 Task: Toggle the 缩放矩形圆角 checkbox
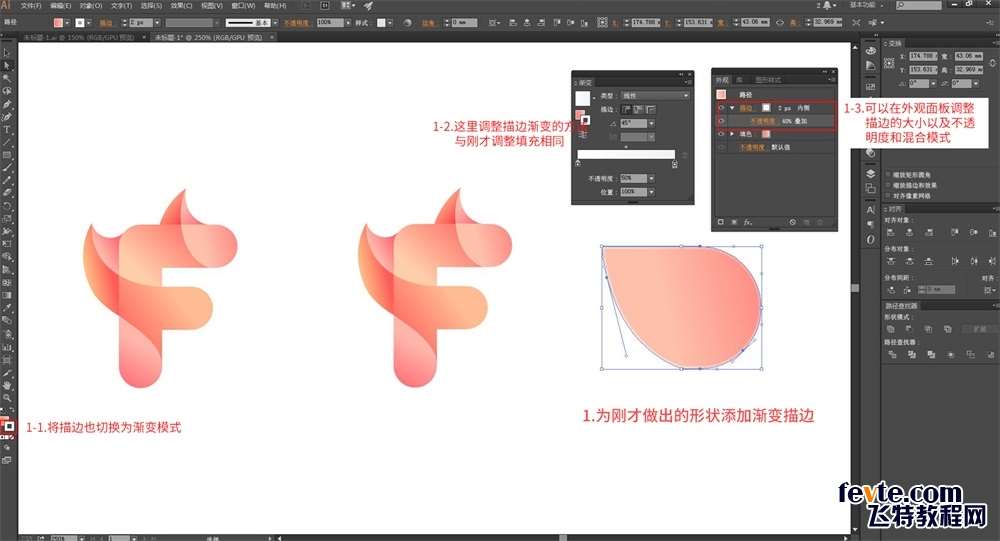888,174
